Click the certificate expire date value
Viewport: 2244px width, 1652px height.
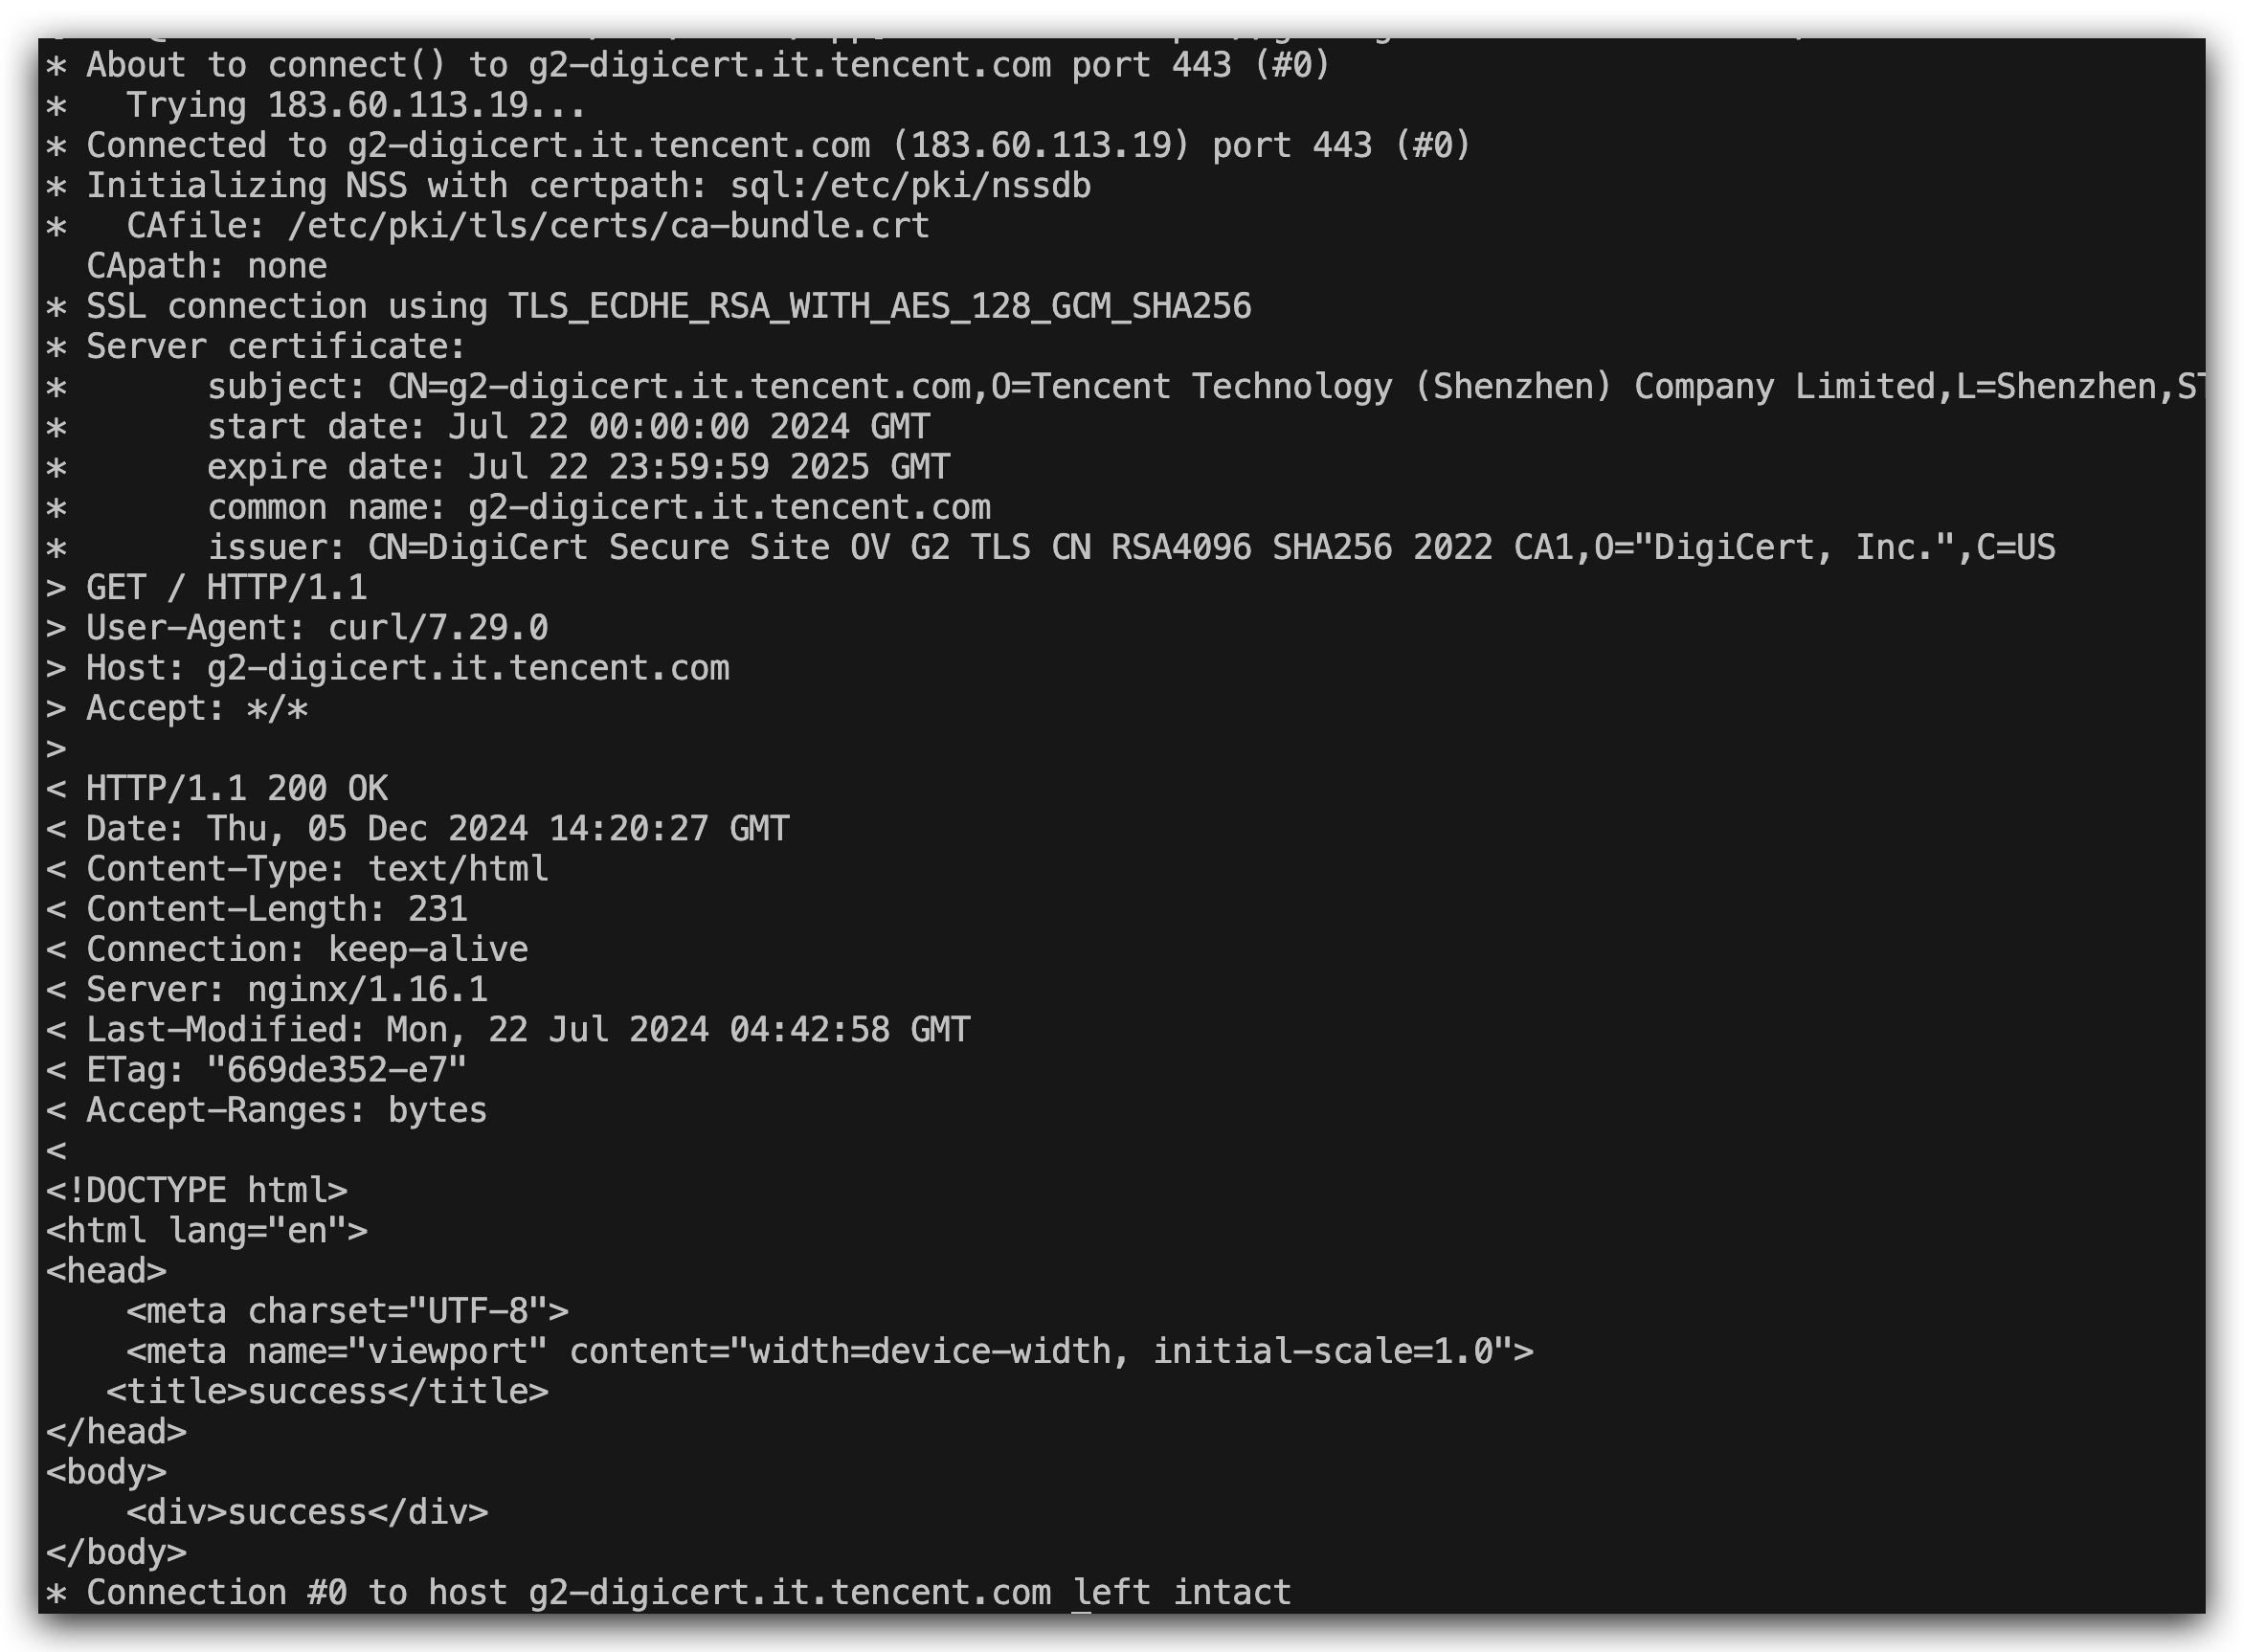[709, 468]
